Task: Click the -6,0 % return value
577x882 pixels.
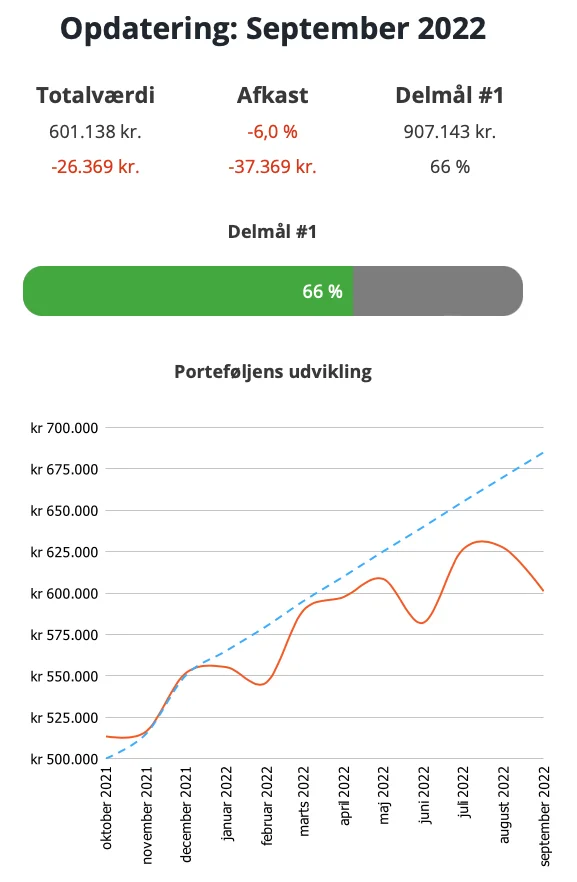Action: (x=272, y=132)
